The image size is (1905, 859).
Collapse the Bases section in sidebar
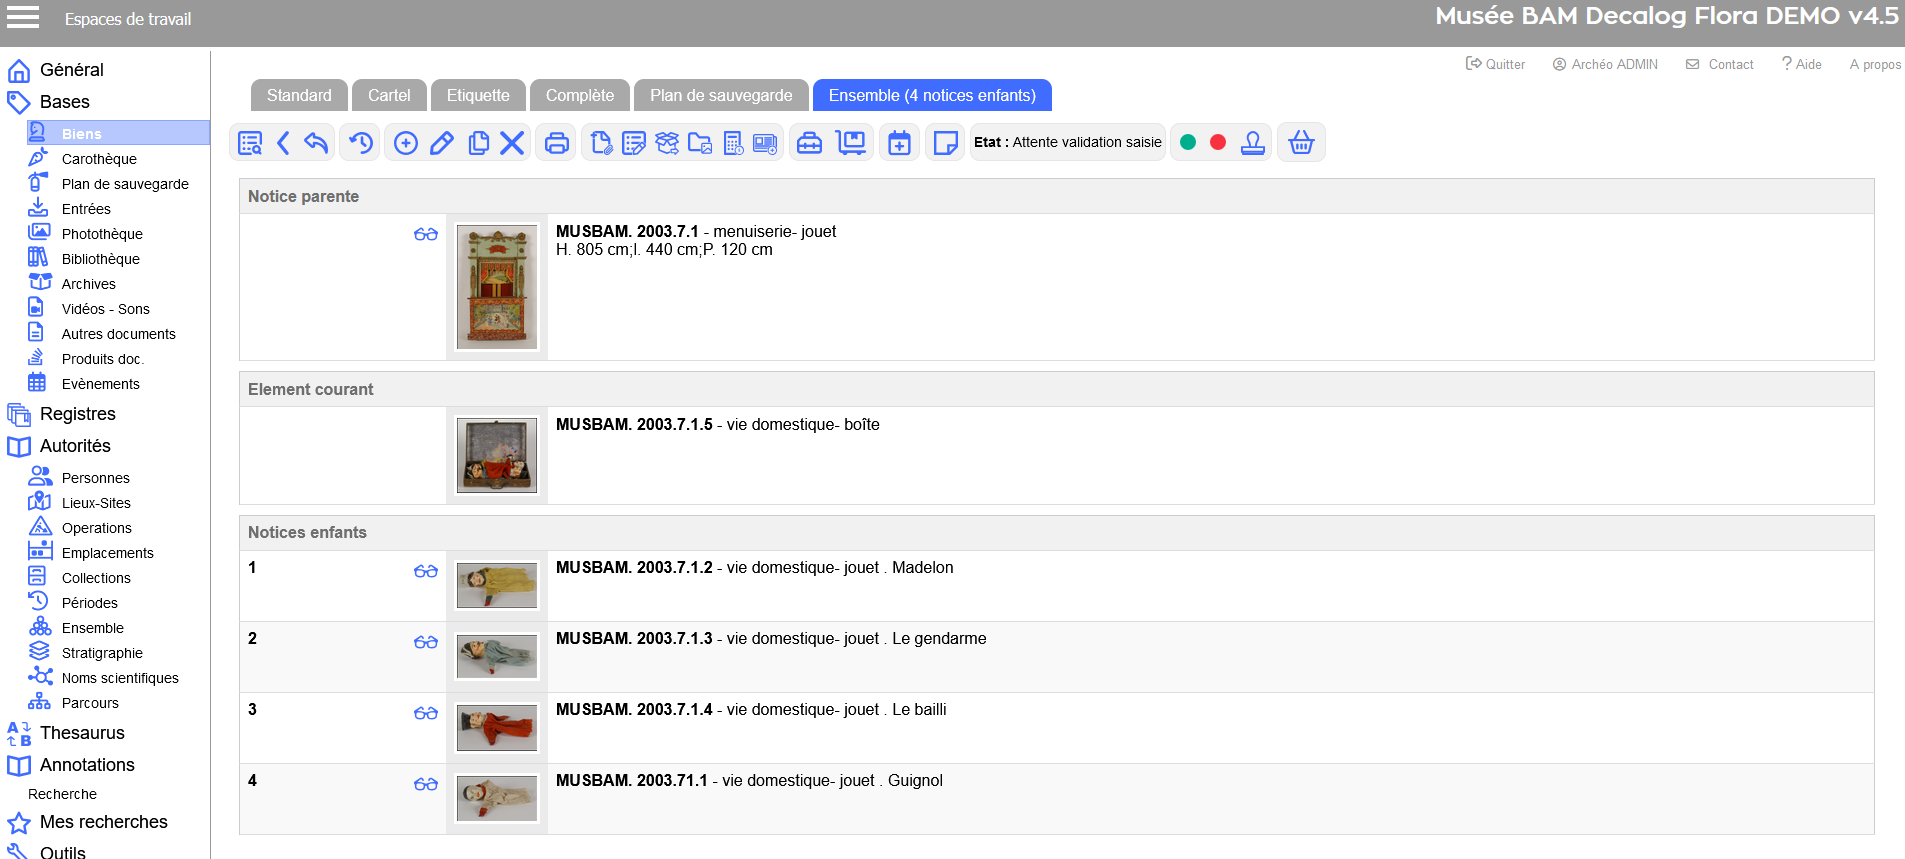coord(65,102)
